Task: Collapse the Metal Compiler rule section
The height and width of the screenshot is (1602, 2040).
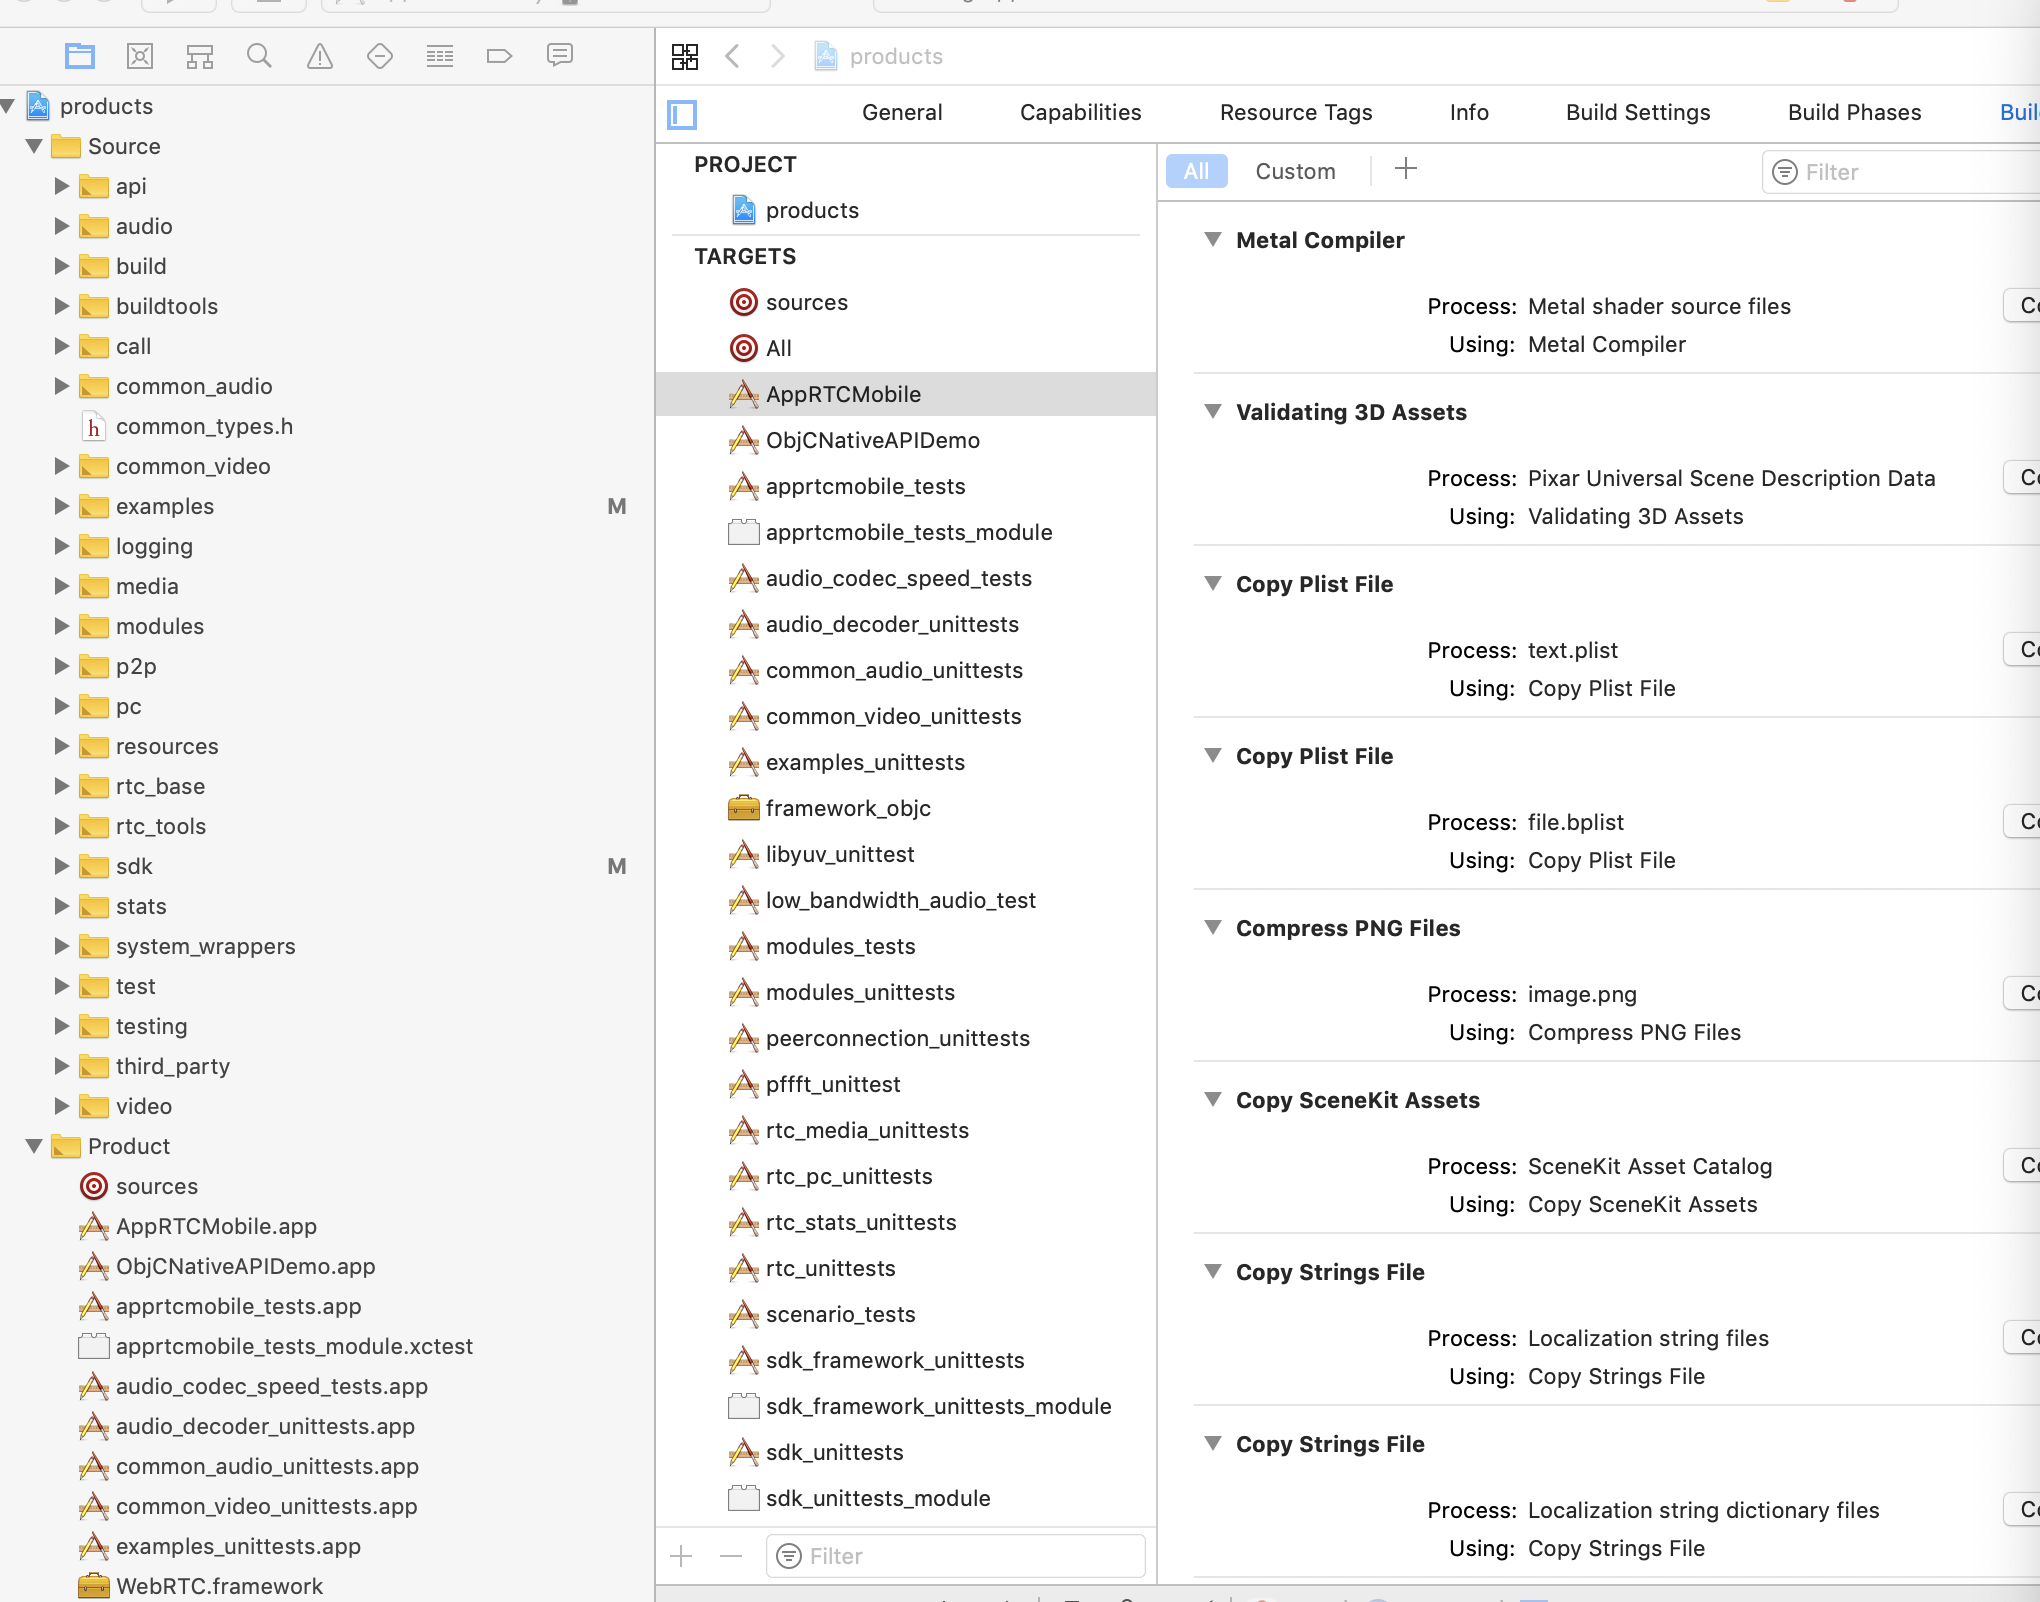Action: click(x=1213, y=240)
